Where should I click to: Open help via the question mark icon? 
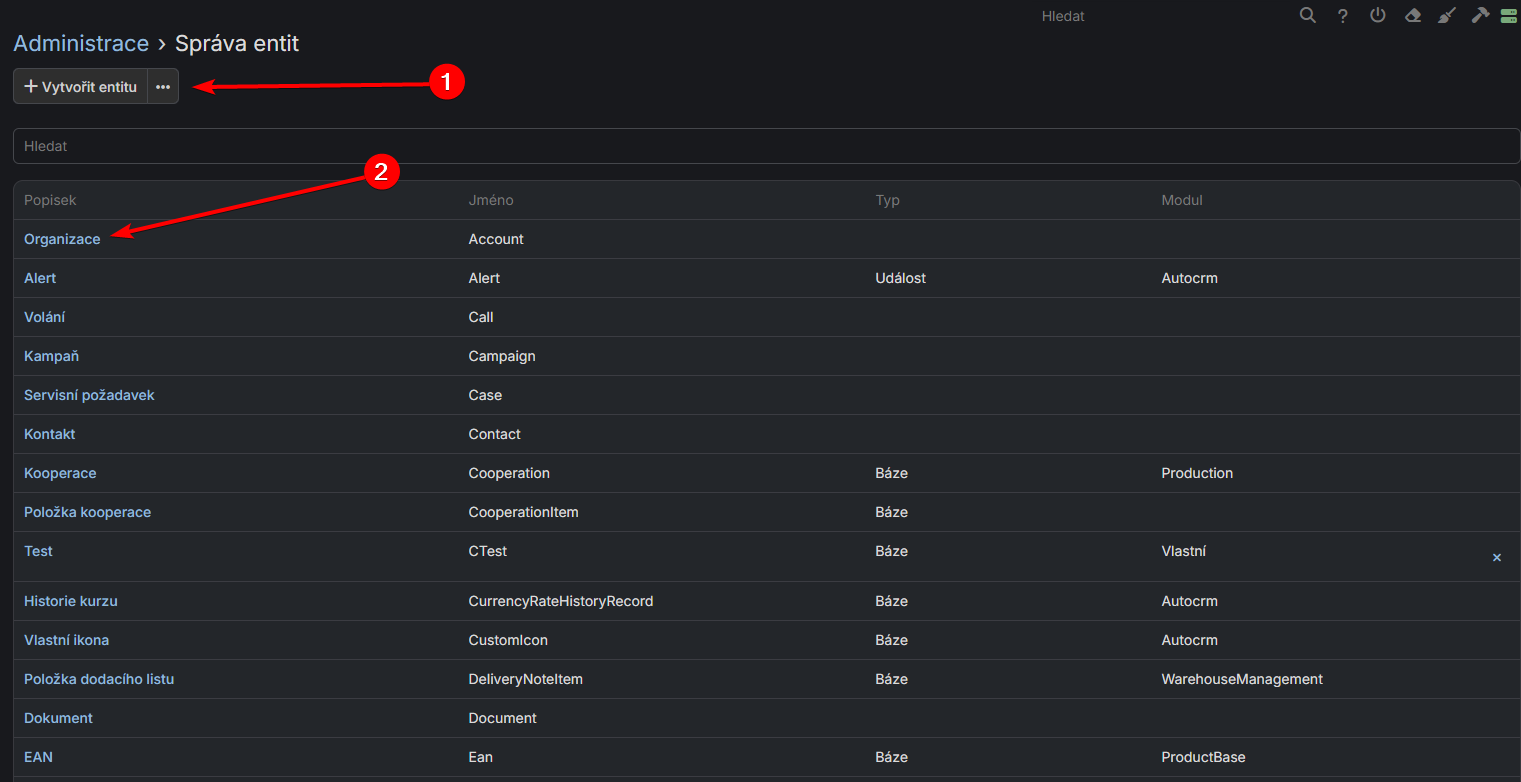[1343, 16]
